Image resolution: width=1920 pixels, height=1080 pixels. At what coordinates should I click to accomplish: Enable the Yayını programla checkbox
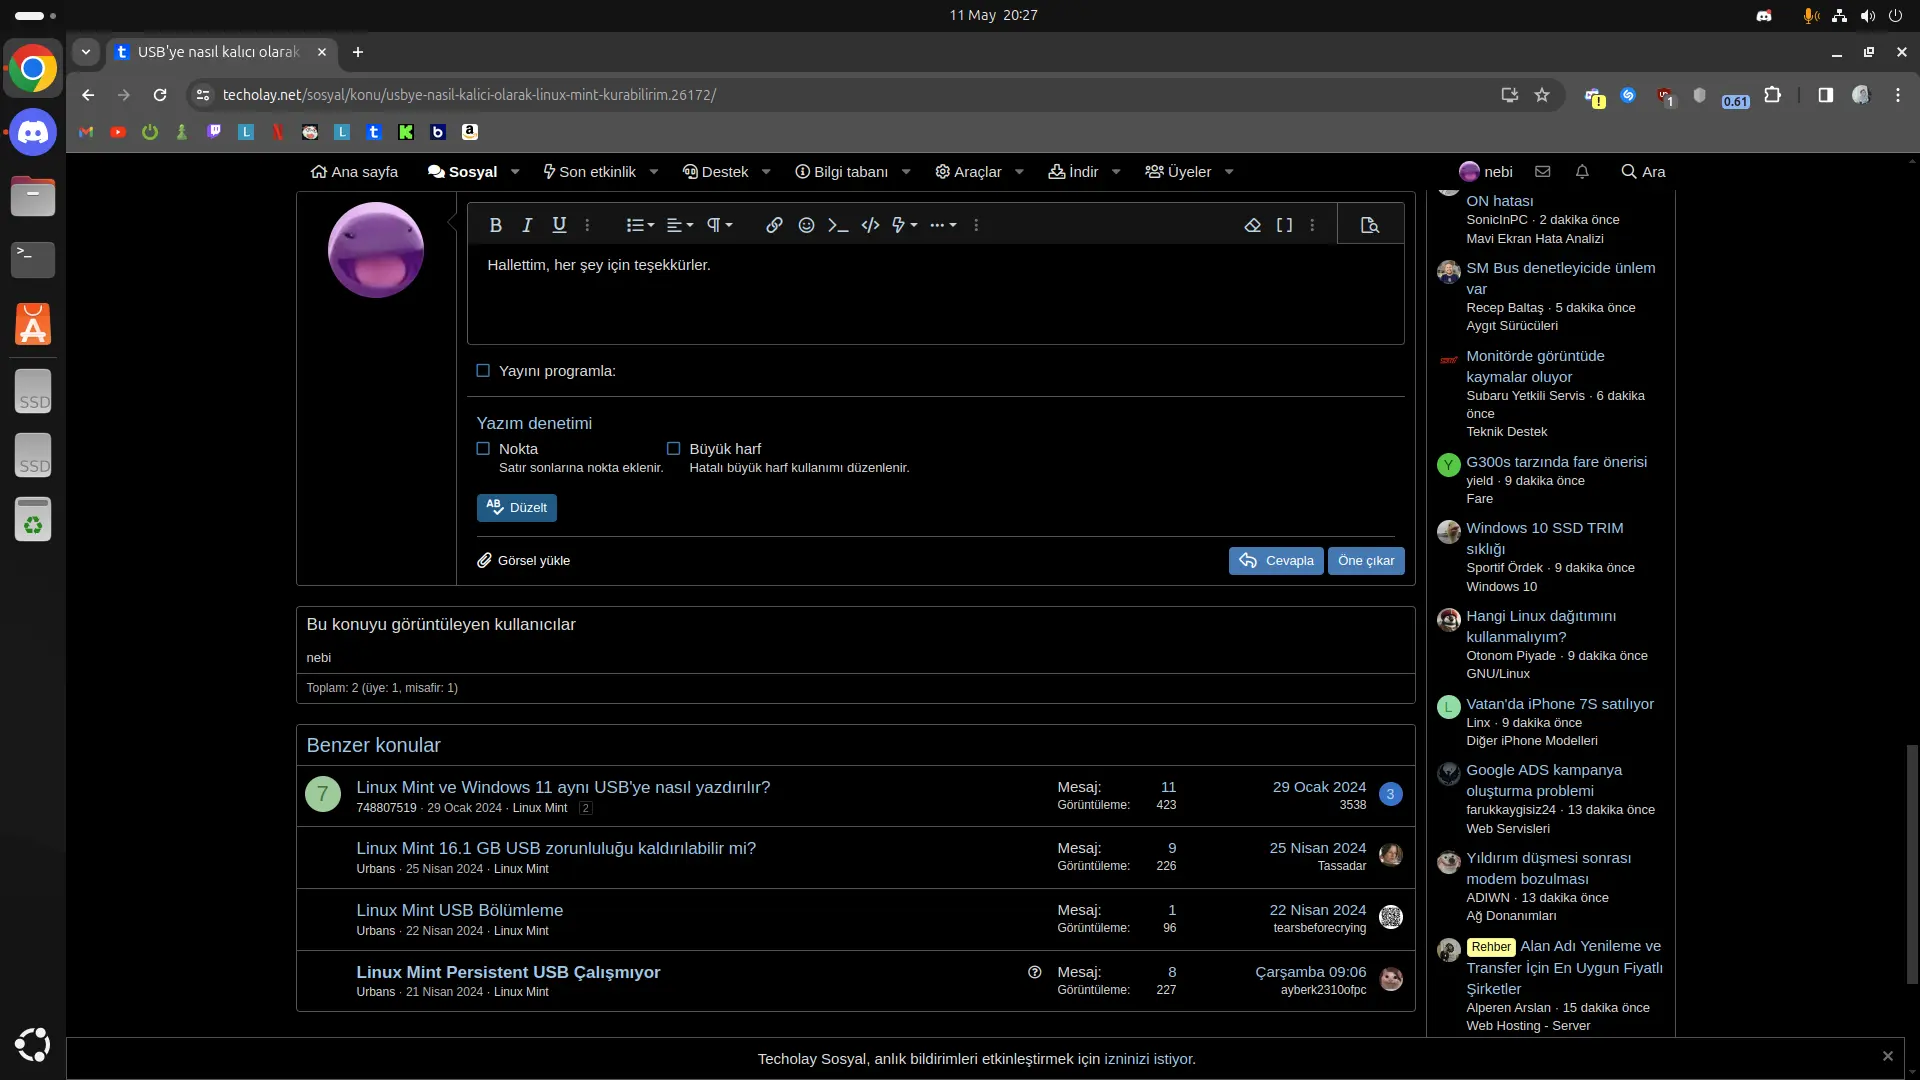[x=483, y=371]
